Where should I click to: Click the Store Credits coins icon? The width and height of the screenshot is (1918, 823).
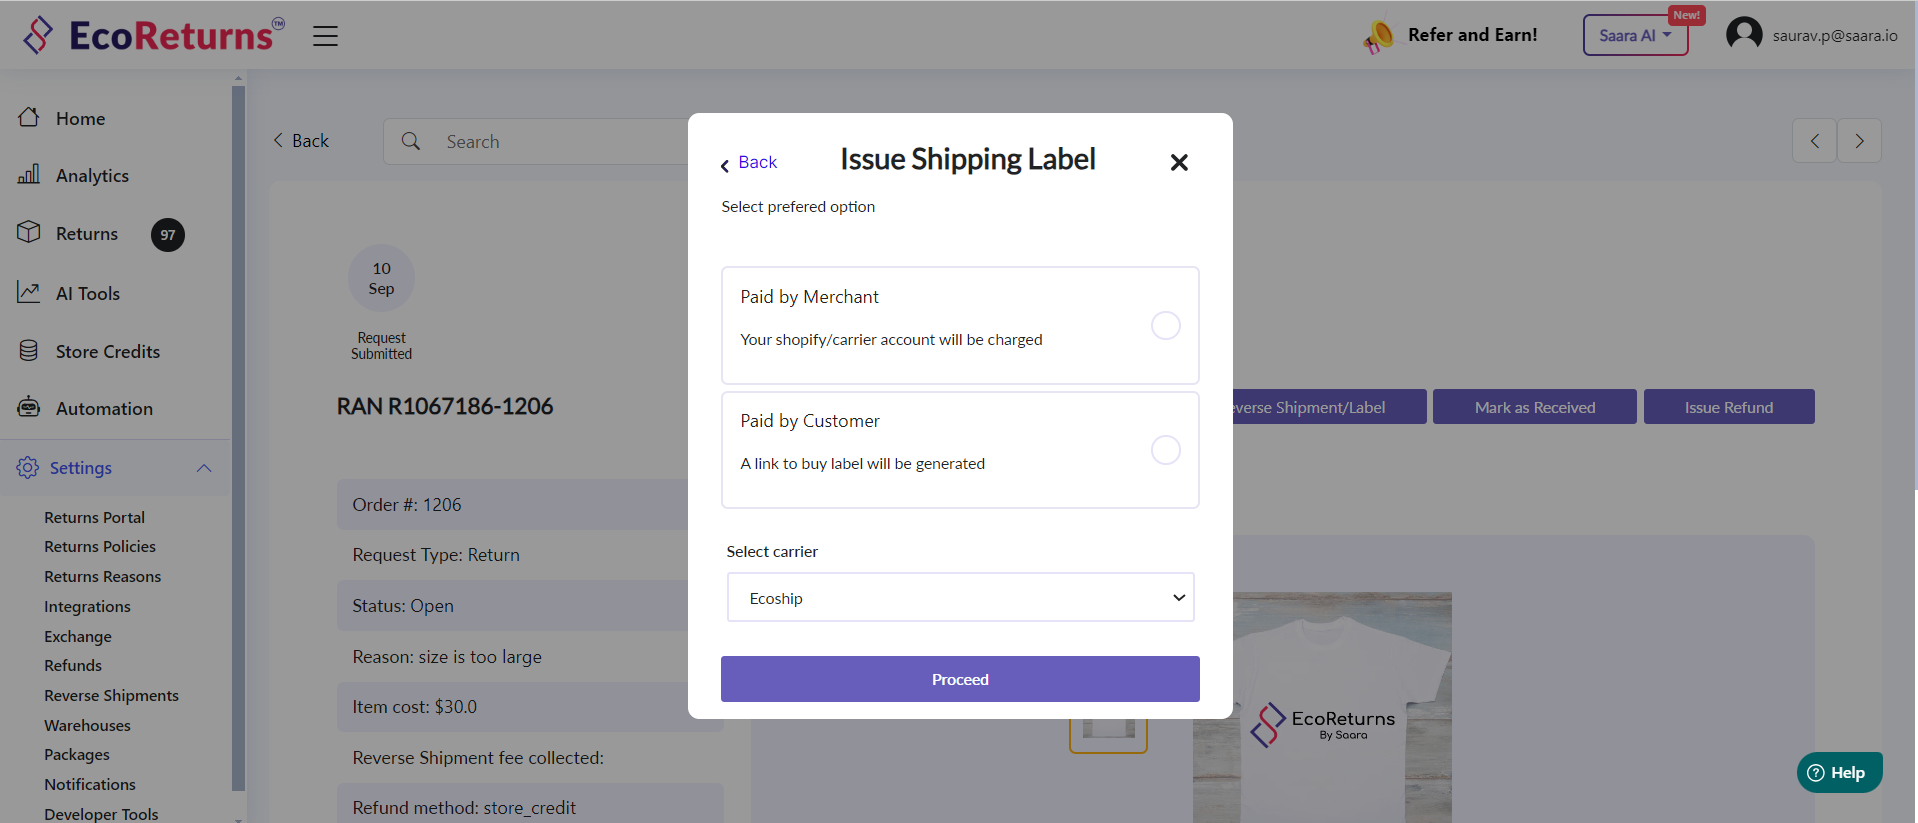pos(29,350)
